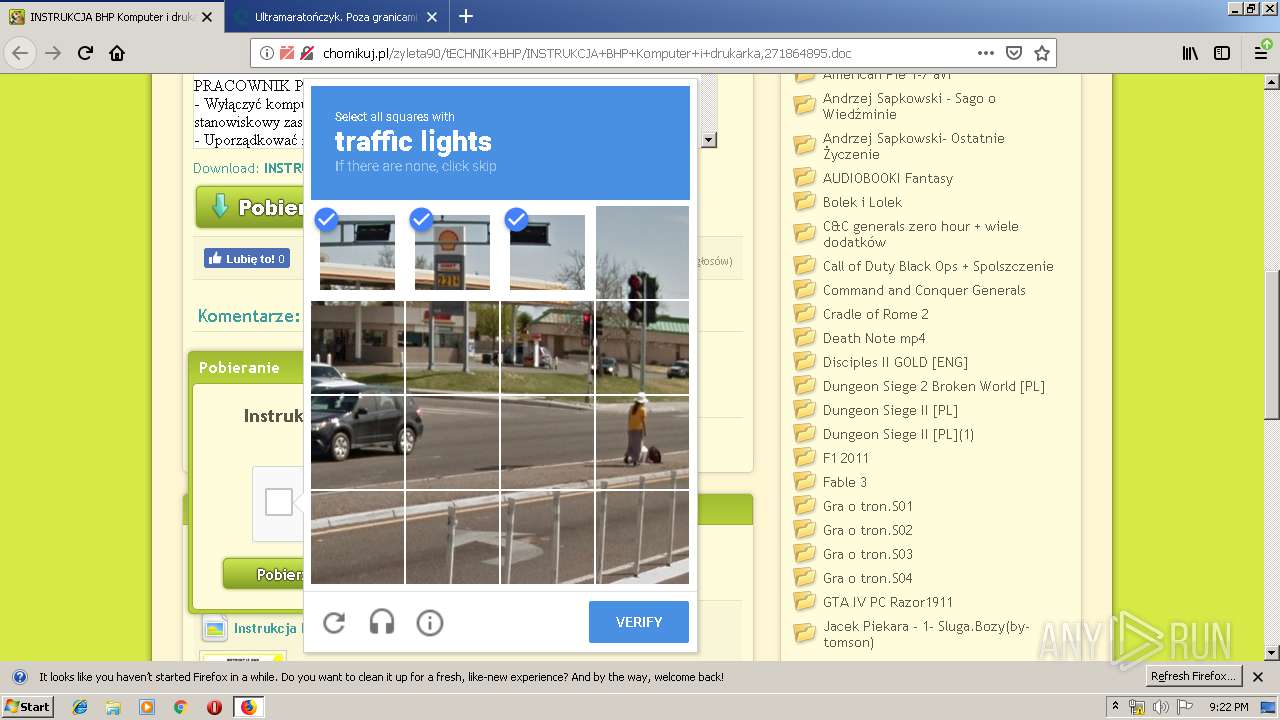Click page vertical scrollbar thumb
The width and height of the screenshot is (1280, 720).
pos(1272,345)
